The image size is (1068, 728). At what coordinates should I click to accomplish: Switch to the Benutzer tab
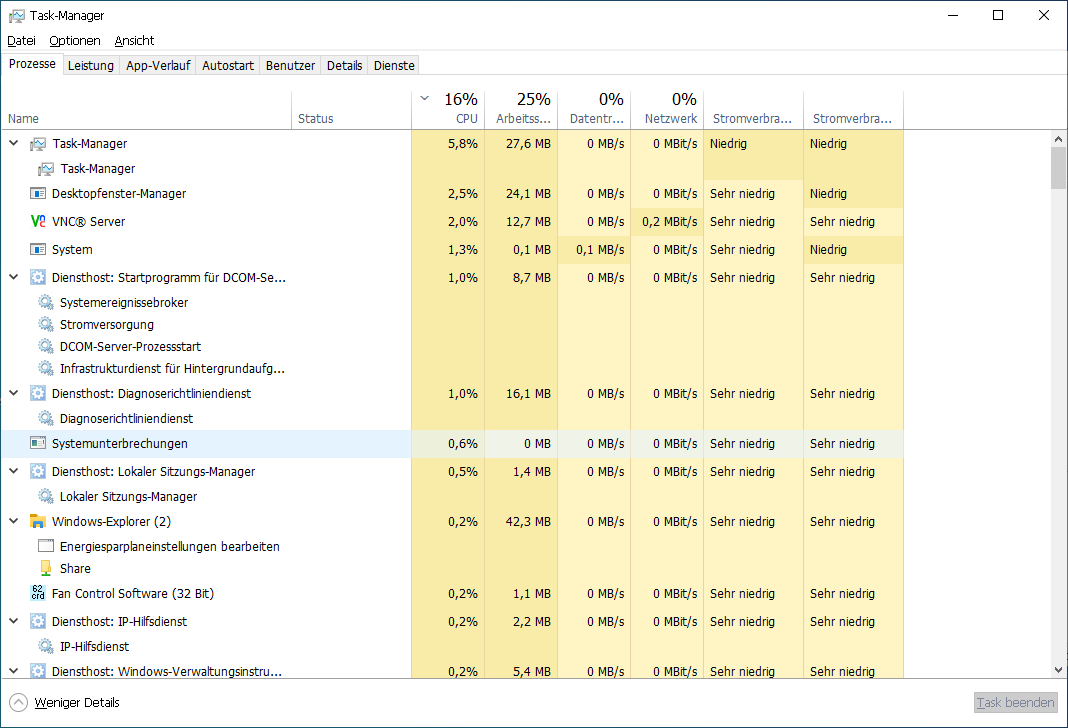pyautogui.click(x=290, y=65)
